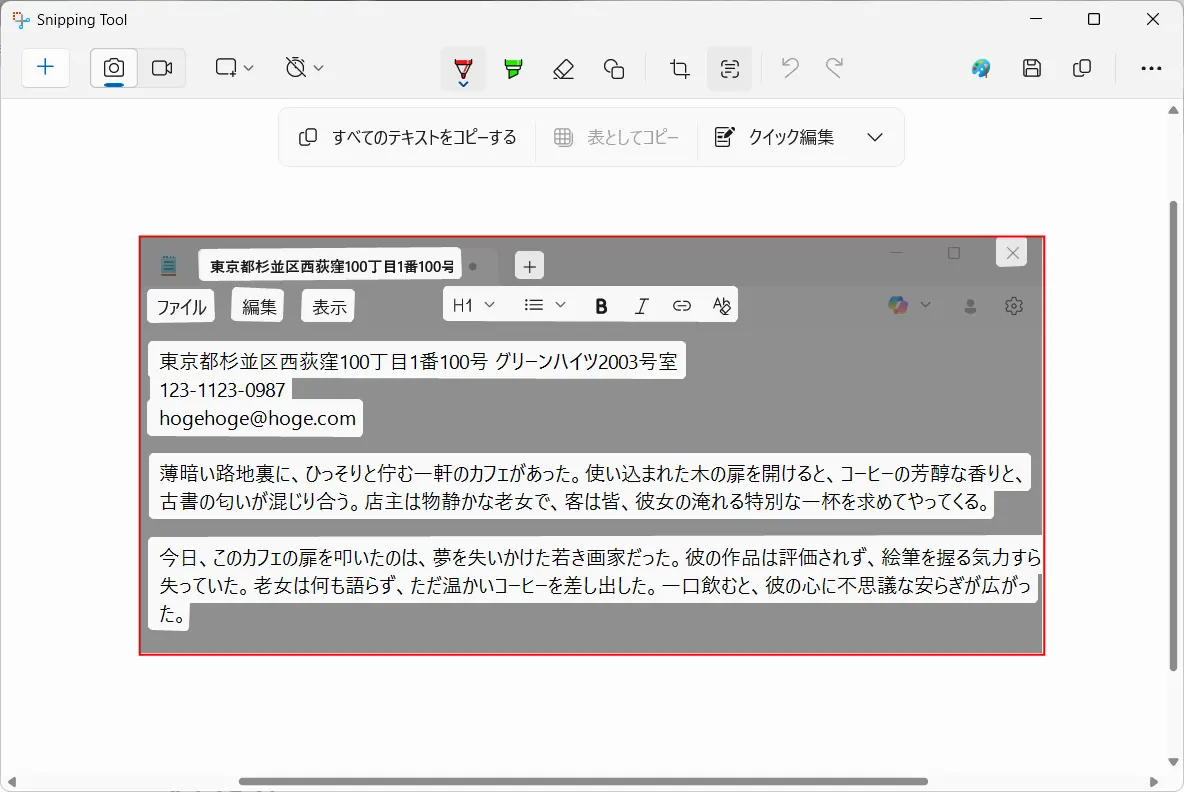Select the text line starting 失っていた
This screenshot has height=792, width=1184.
coord(595,586)
